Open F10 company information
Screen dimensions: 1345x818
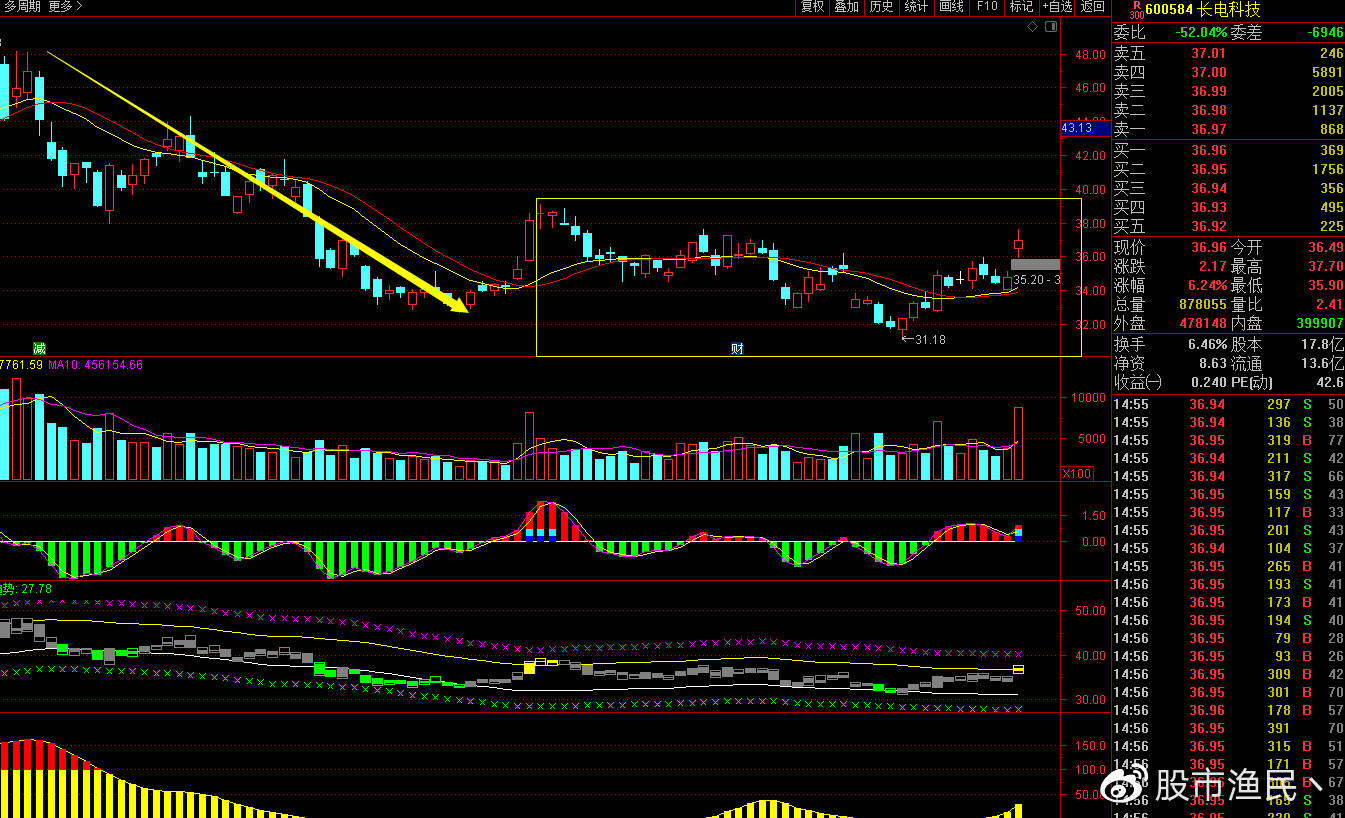[987, 7]
